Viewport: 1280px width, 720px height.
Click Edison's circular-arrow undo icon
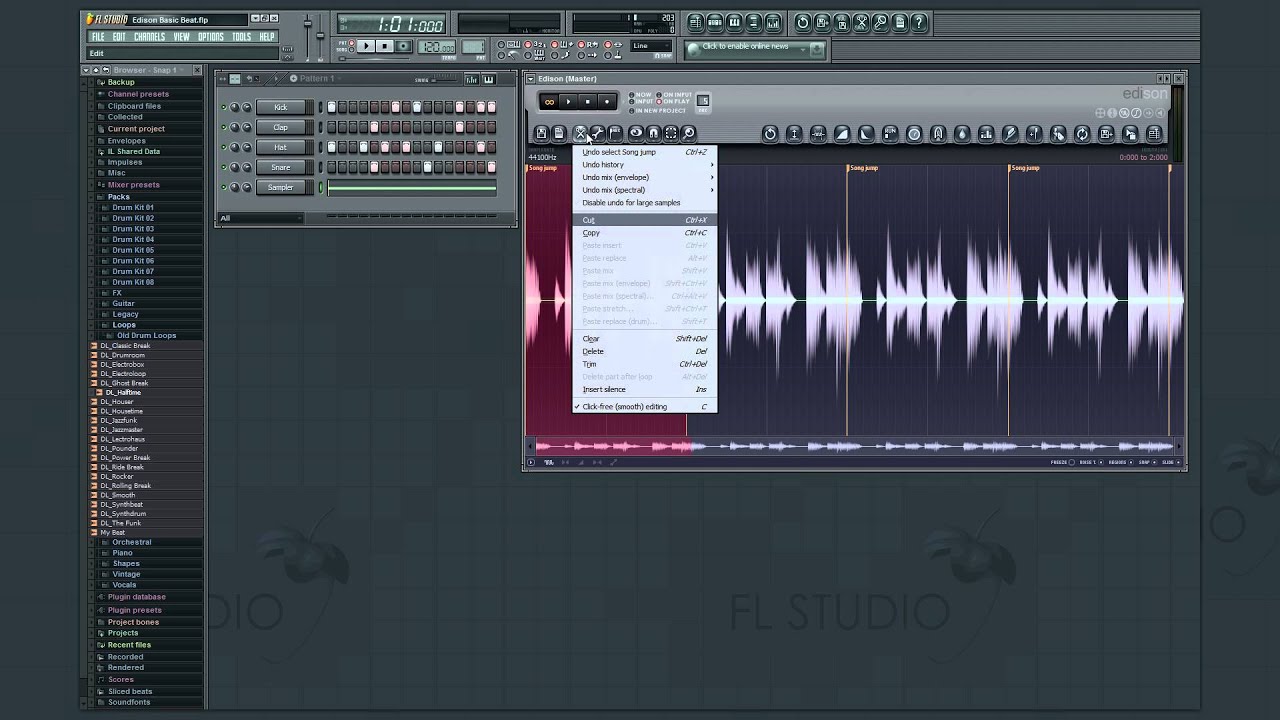tap(770, 134)
